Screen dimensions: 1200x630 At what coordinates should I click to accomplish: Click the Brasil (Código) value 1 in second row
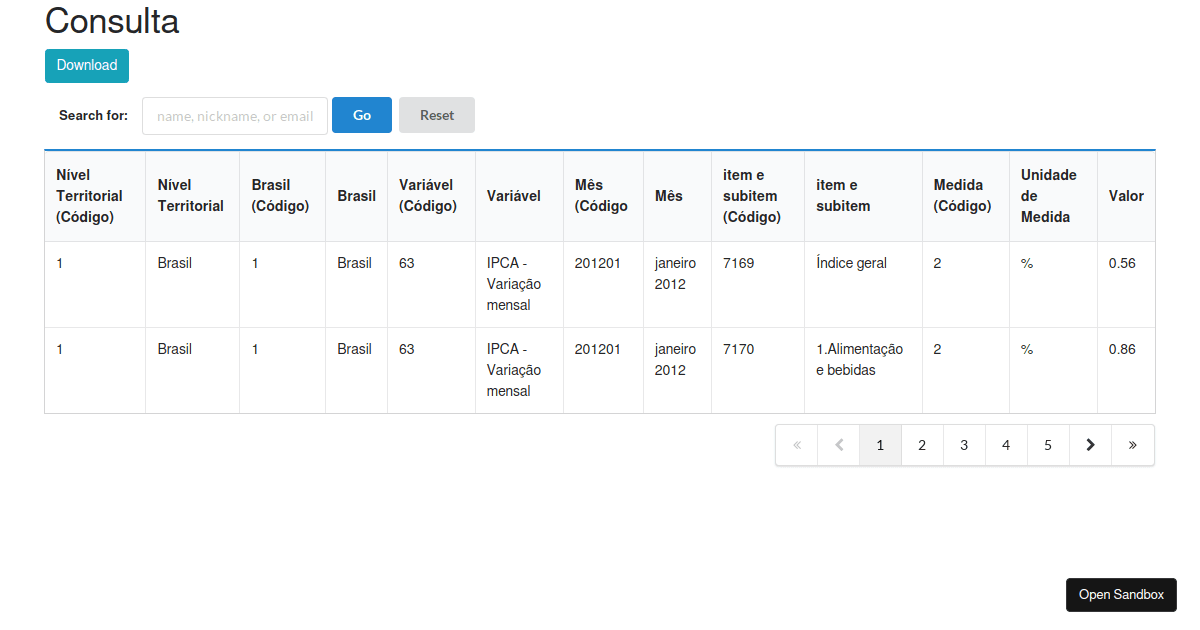(x=254, y=349)
